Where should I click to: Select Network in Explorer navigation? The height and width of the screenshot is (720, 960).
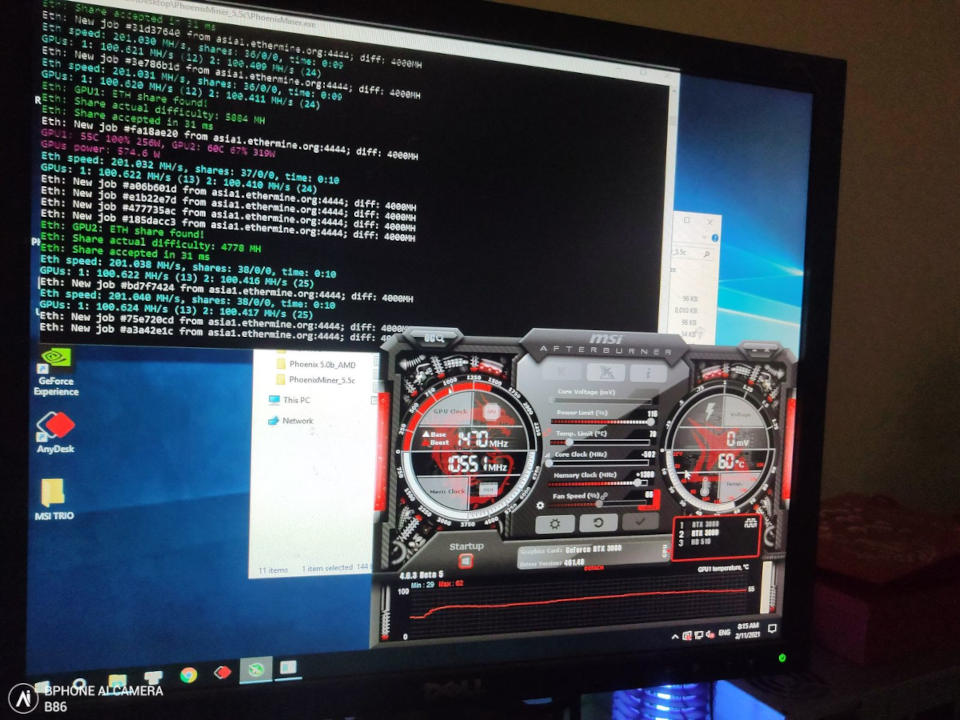[x=291, y=421]
